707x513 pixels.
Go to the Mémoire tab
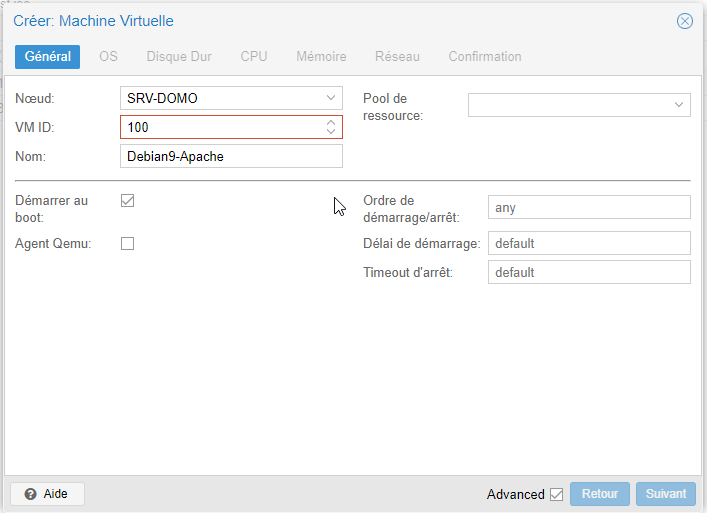[x=321, y=56]
